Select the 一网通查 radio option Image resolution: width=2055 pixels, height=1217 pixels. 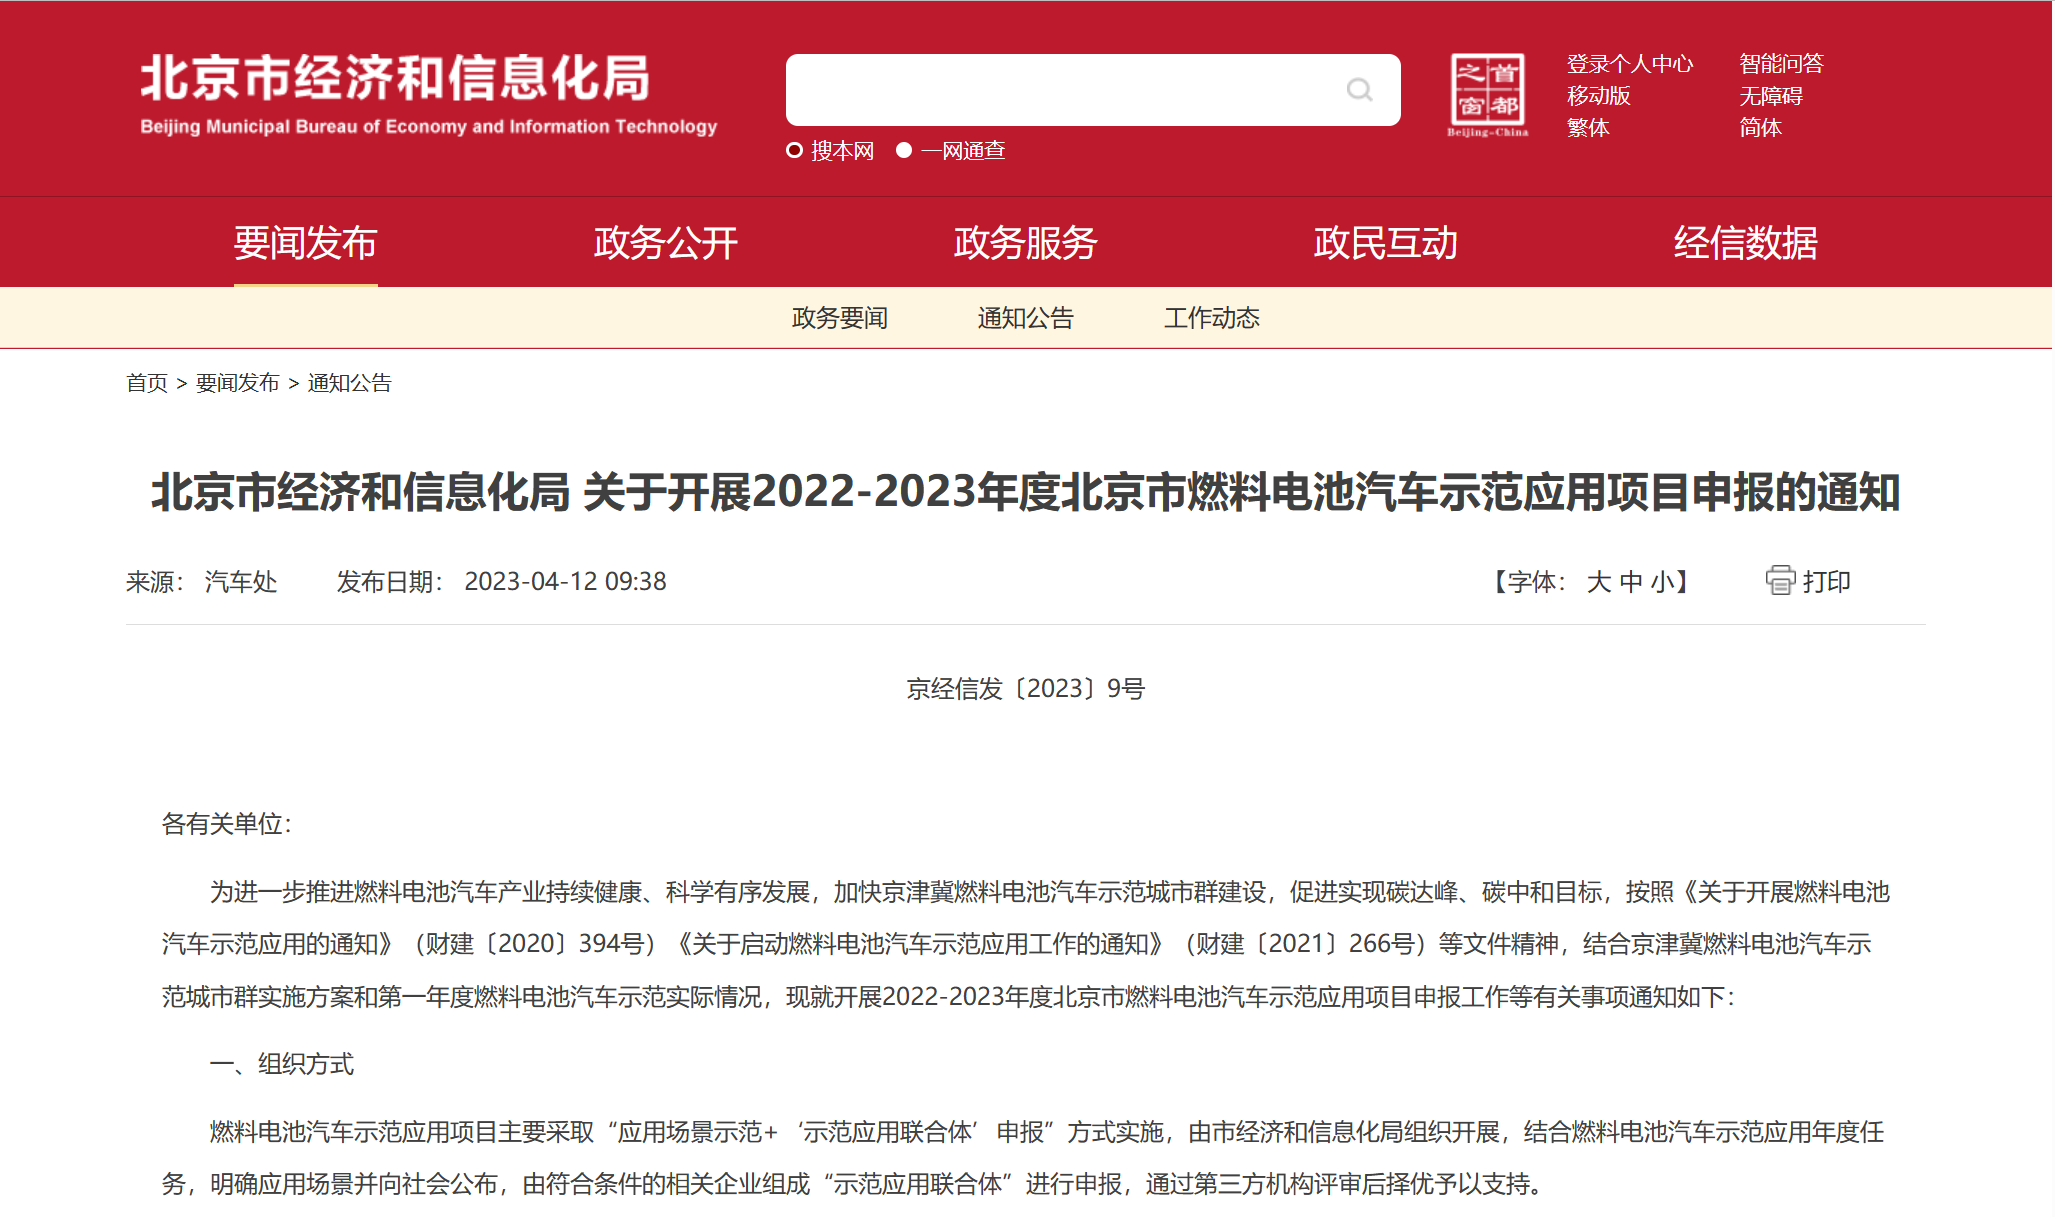904,150
